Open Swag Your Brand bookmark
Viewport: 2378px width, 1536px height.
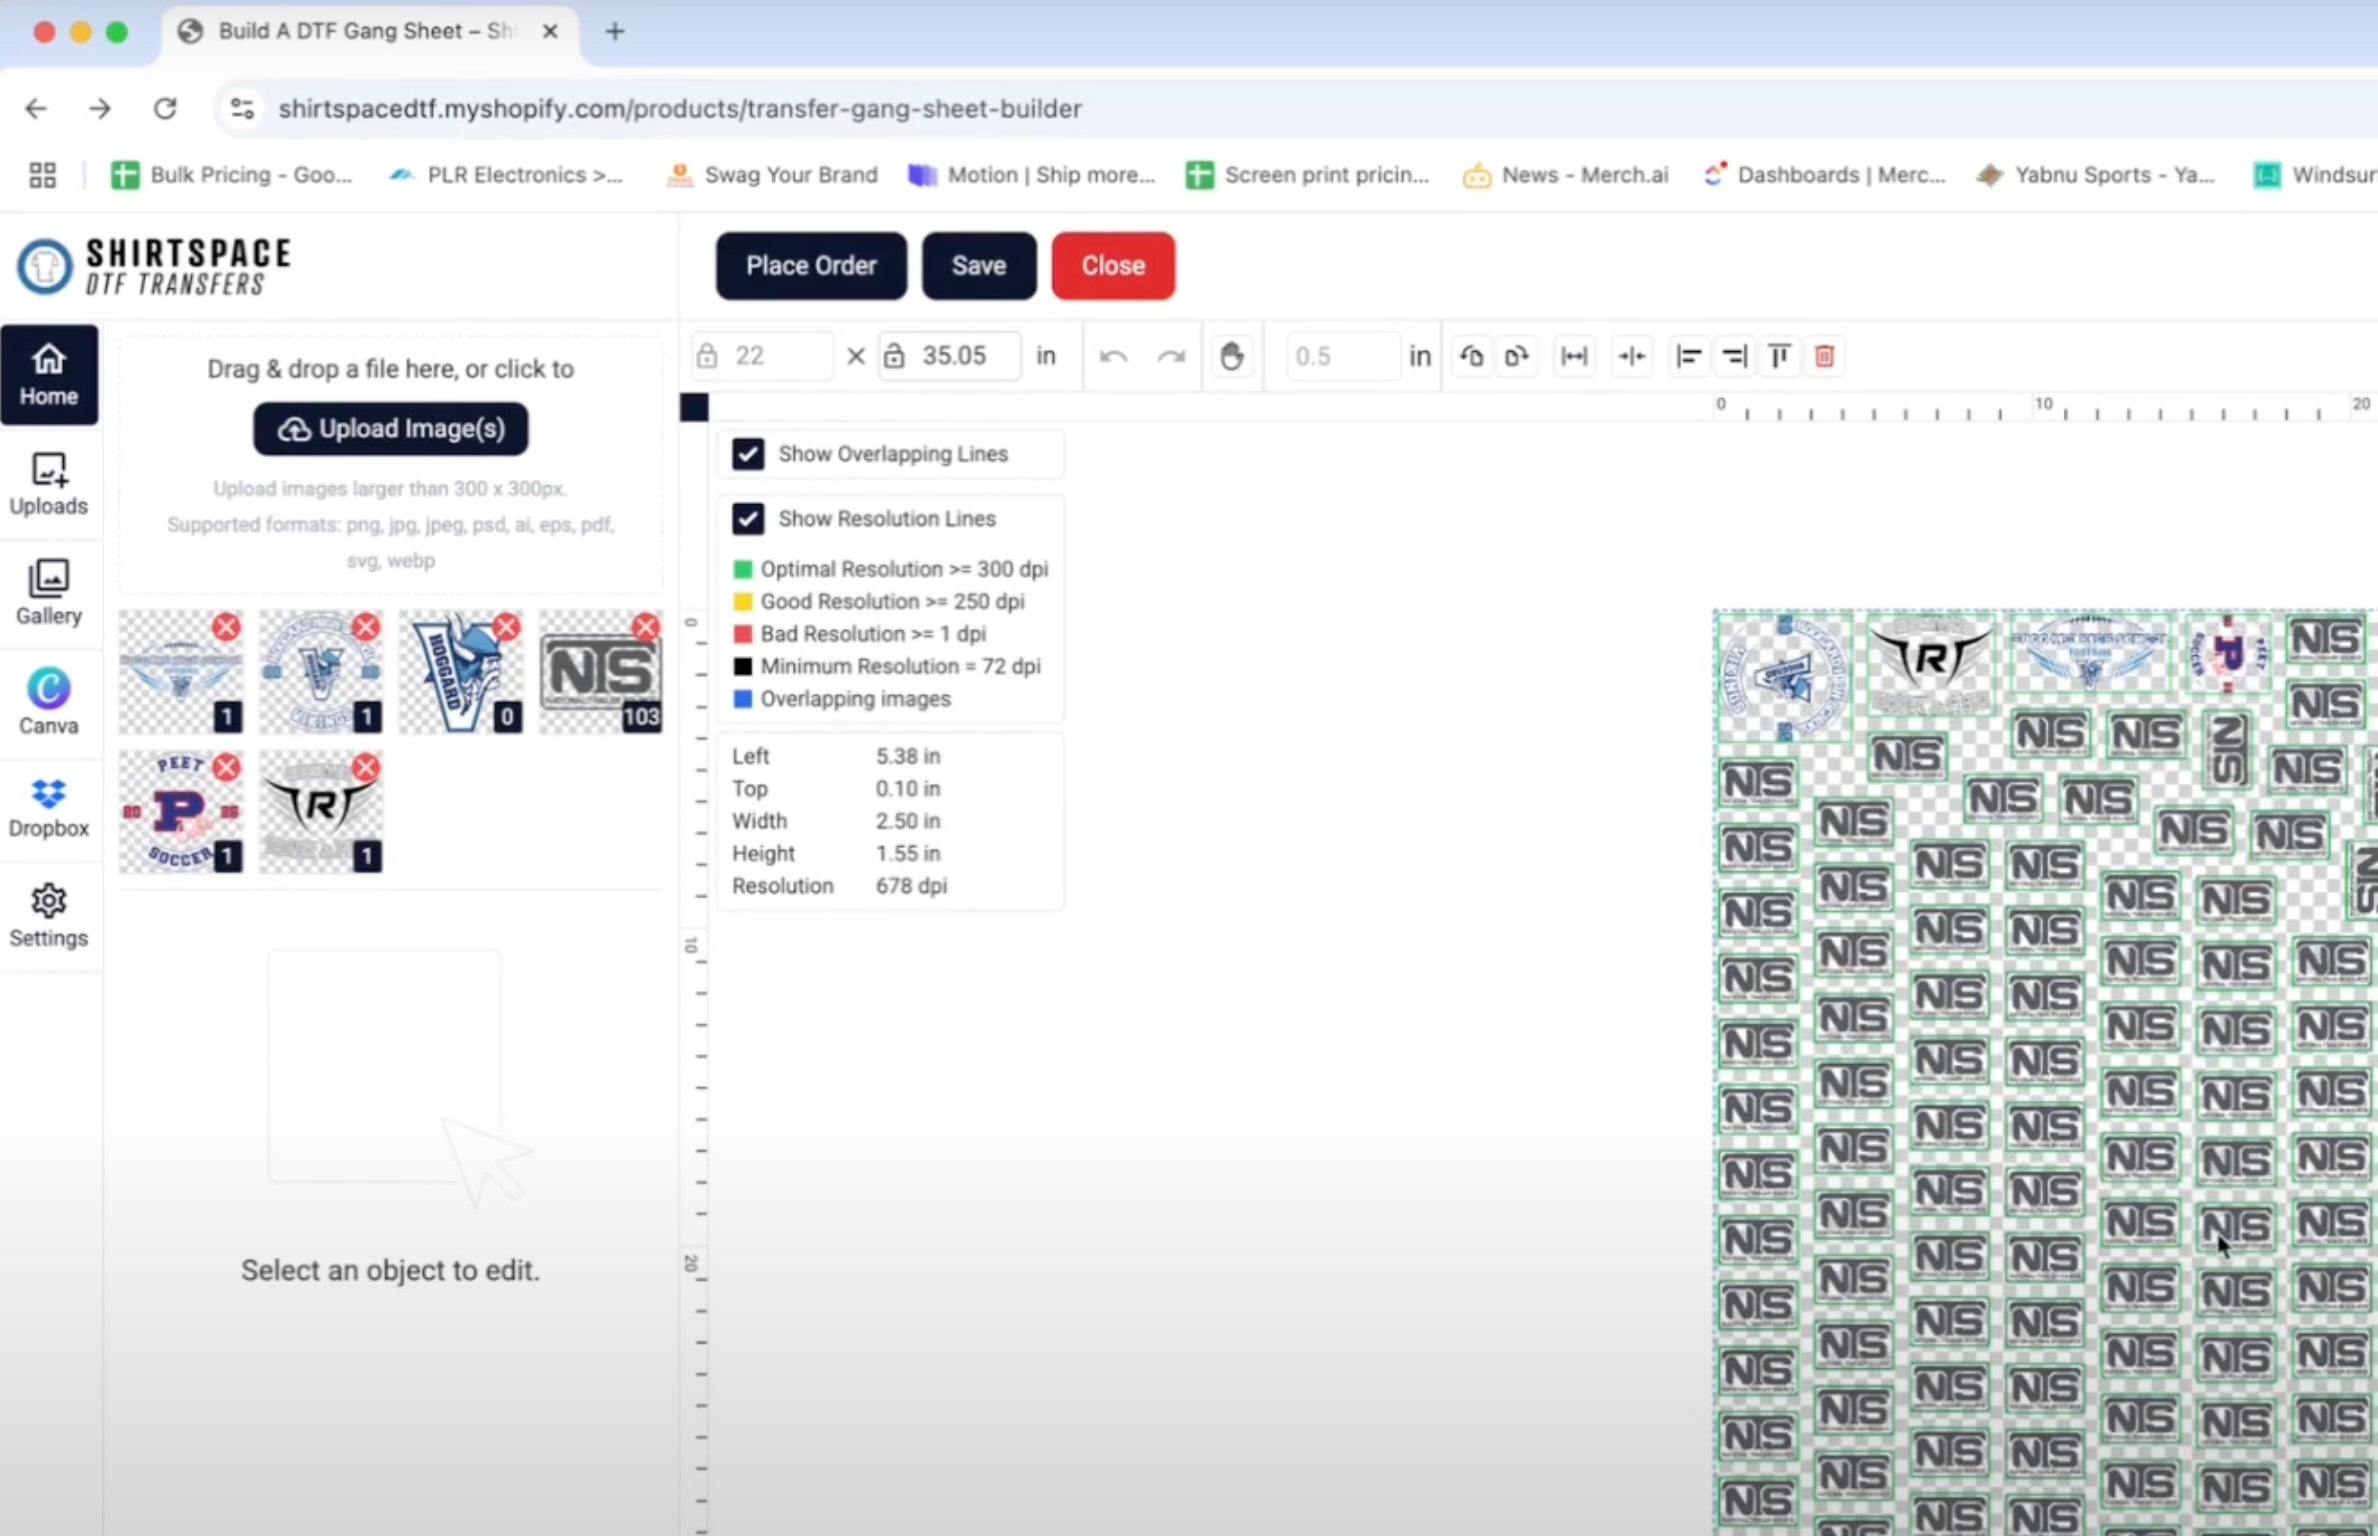[772, 175]
